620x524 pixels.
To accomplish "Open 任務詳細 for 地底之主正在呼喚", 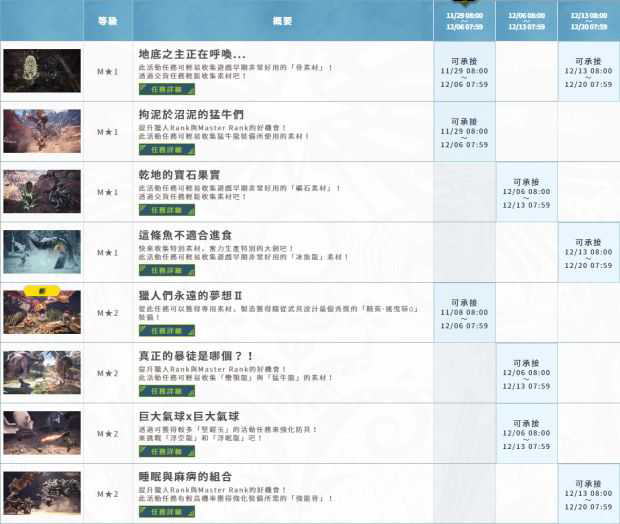I will [160, 90].
